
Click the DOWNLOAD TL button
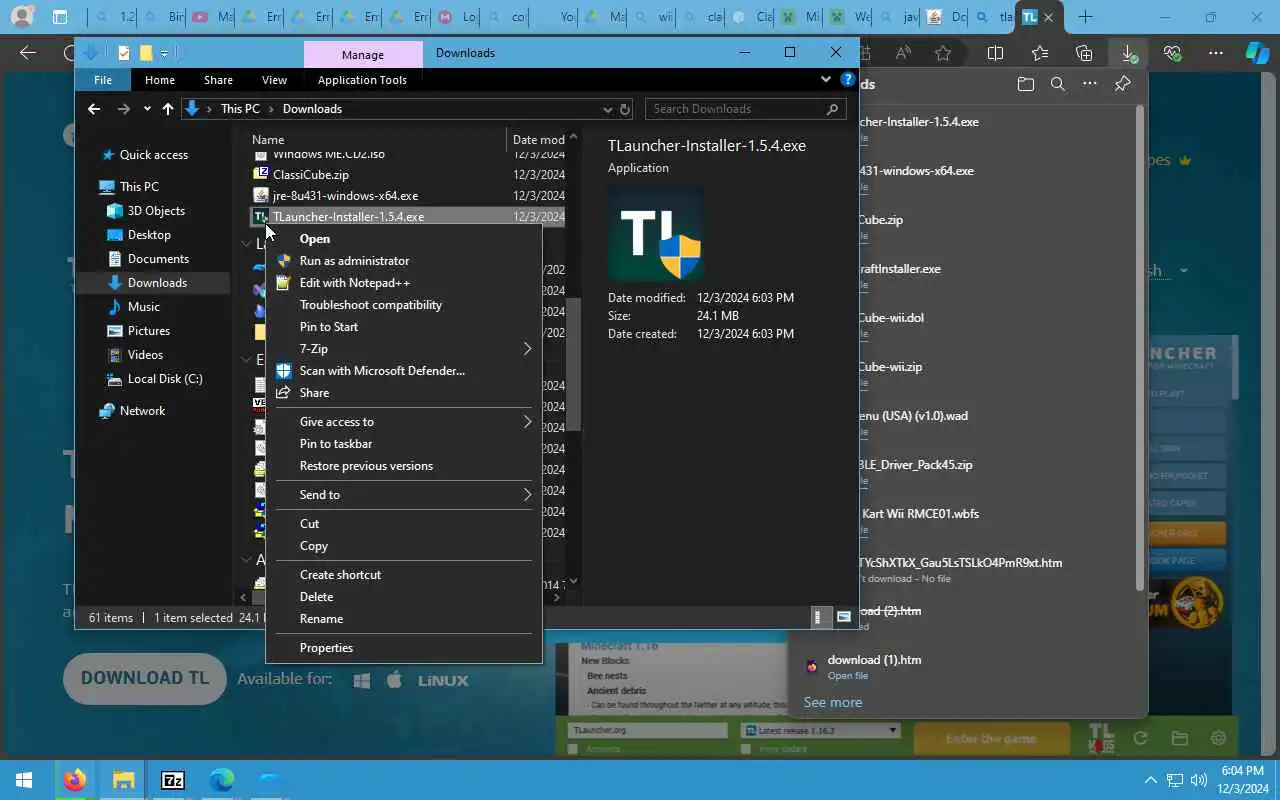145,678
